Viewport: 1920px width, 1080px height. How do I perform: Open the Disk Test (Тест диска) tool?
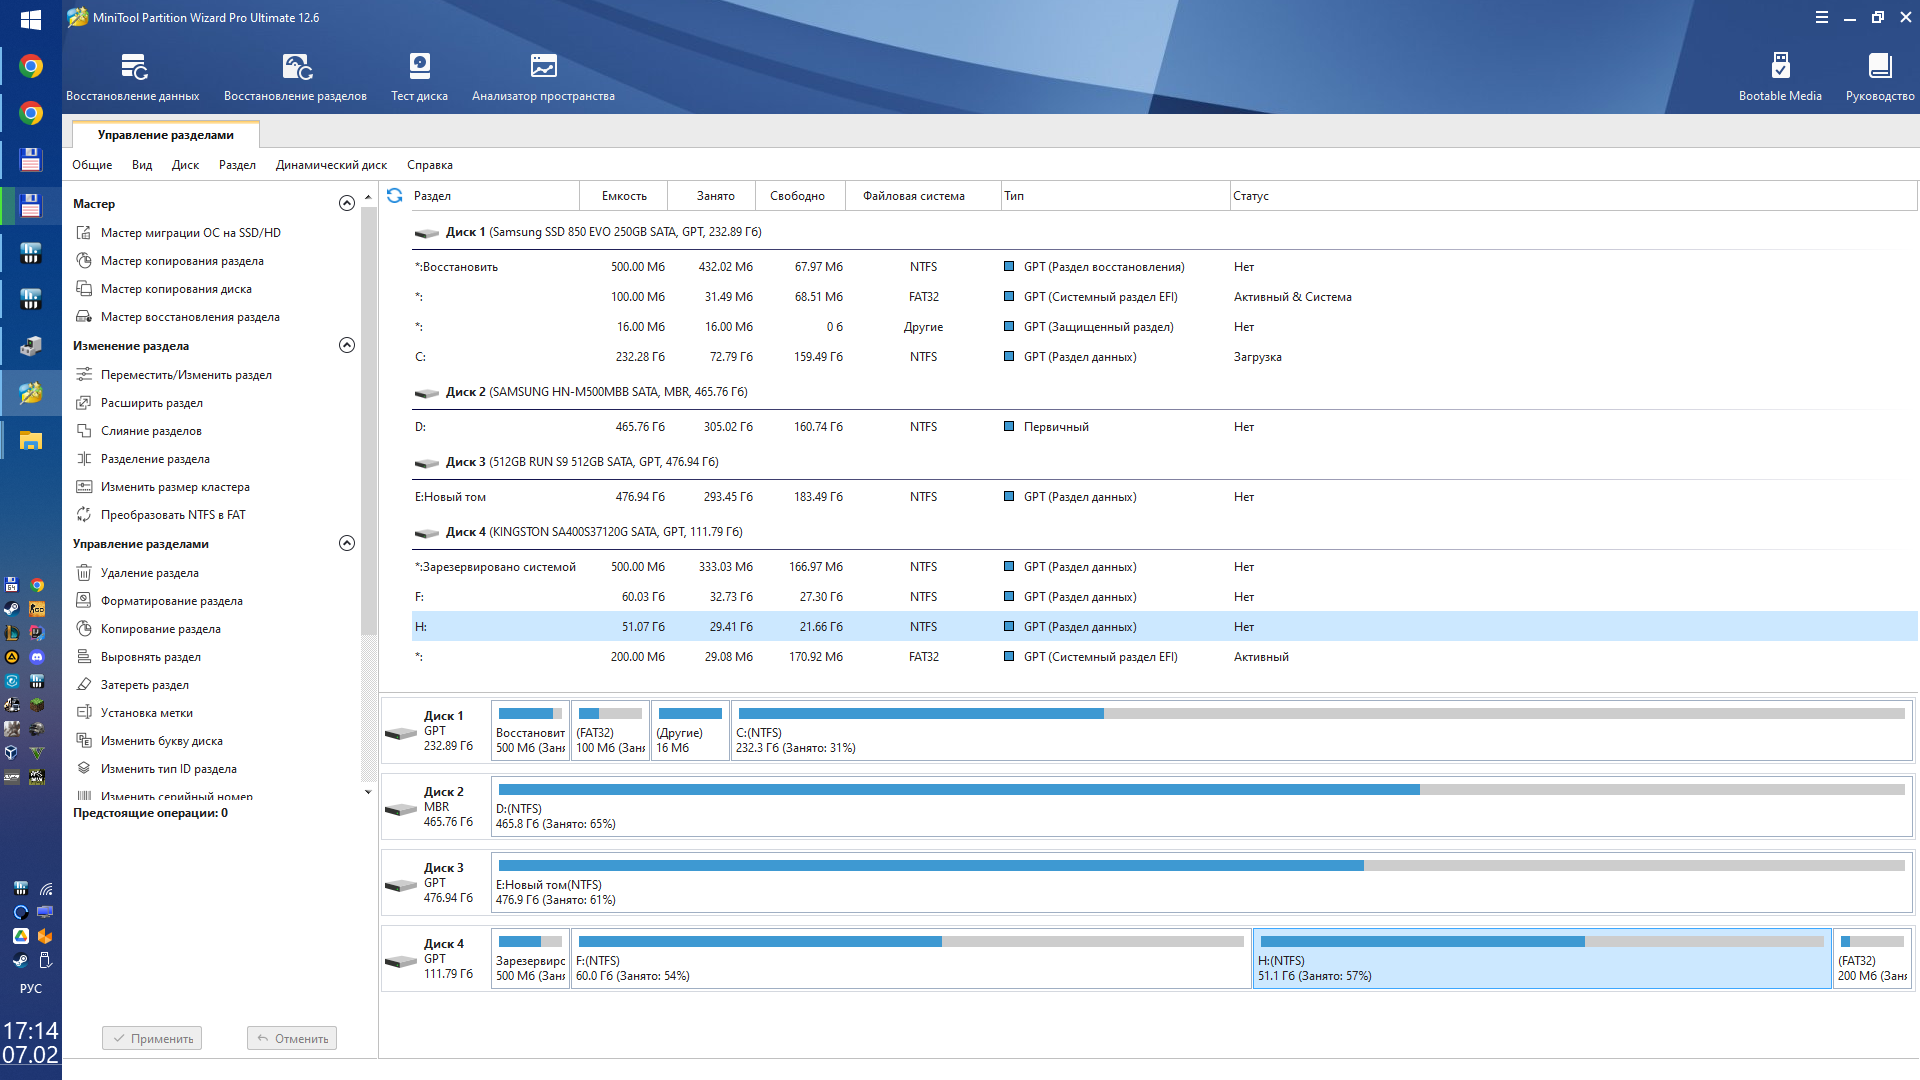419,67
